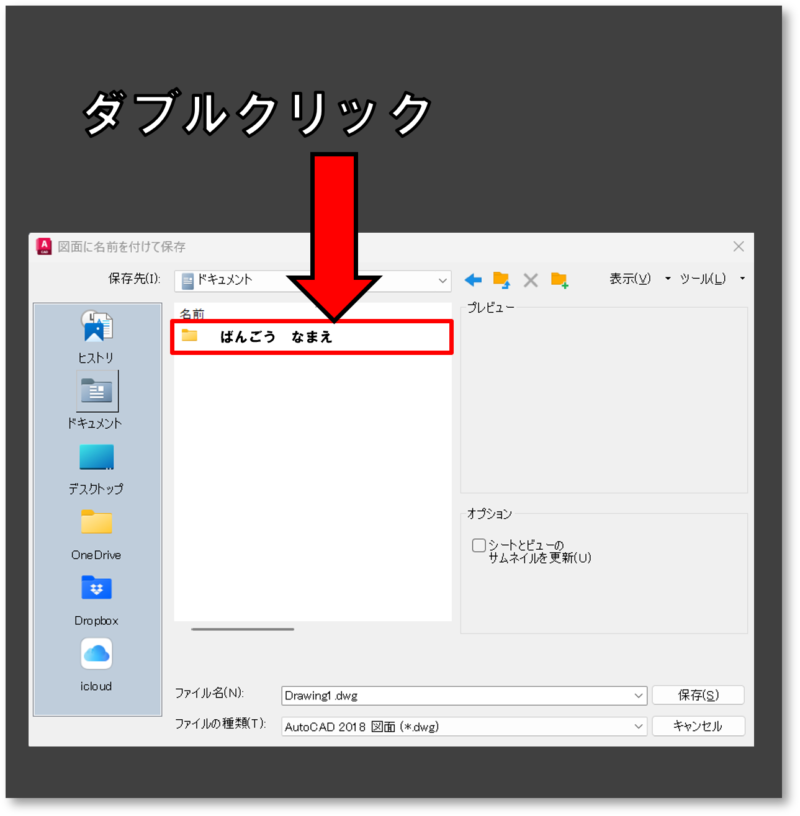Open the ファイル名 dropdown arrow

coord(638,696)
